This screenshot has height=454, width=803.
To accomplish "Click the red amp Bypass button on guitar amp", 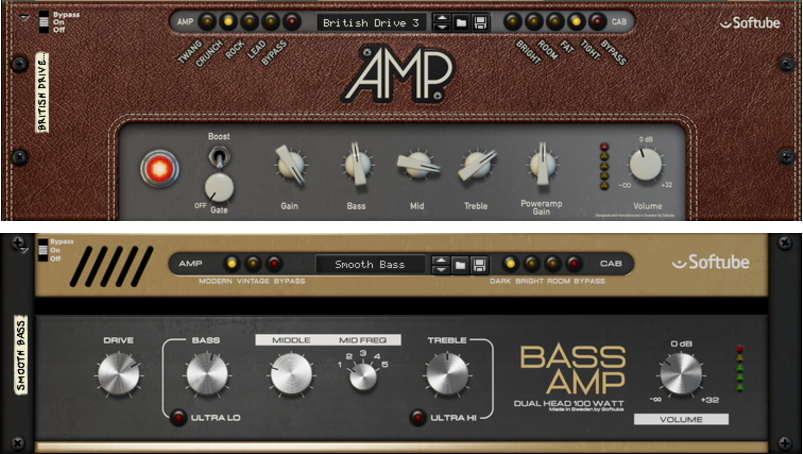I will click(291, 21).
